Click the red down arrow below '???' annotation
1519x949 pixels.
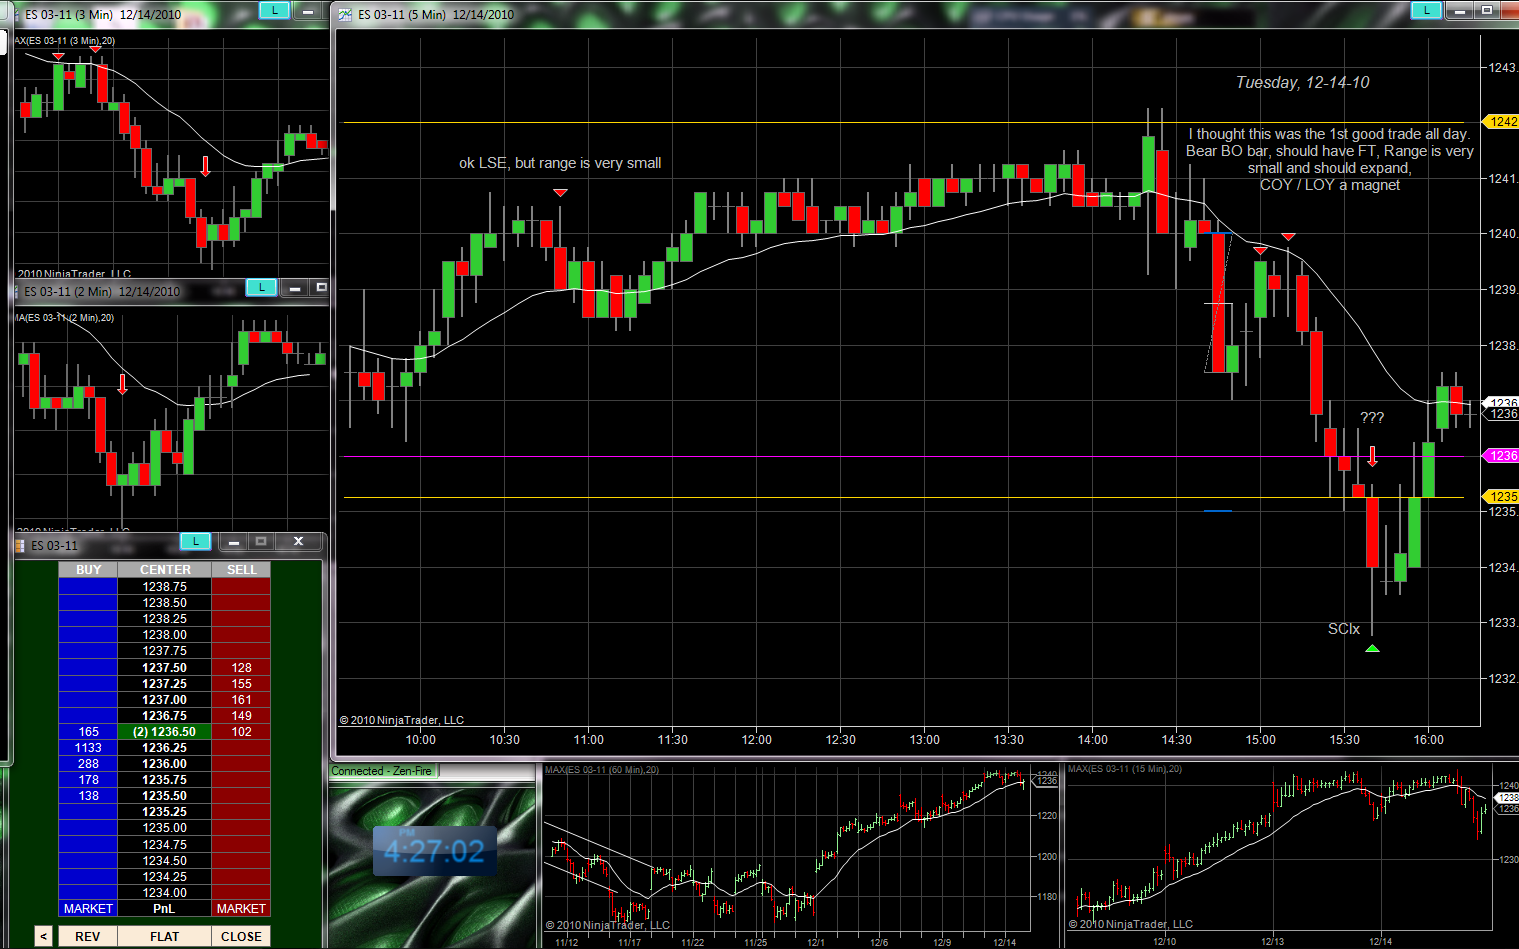pyautogui.click(x=1372, y=457)
